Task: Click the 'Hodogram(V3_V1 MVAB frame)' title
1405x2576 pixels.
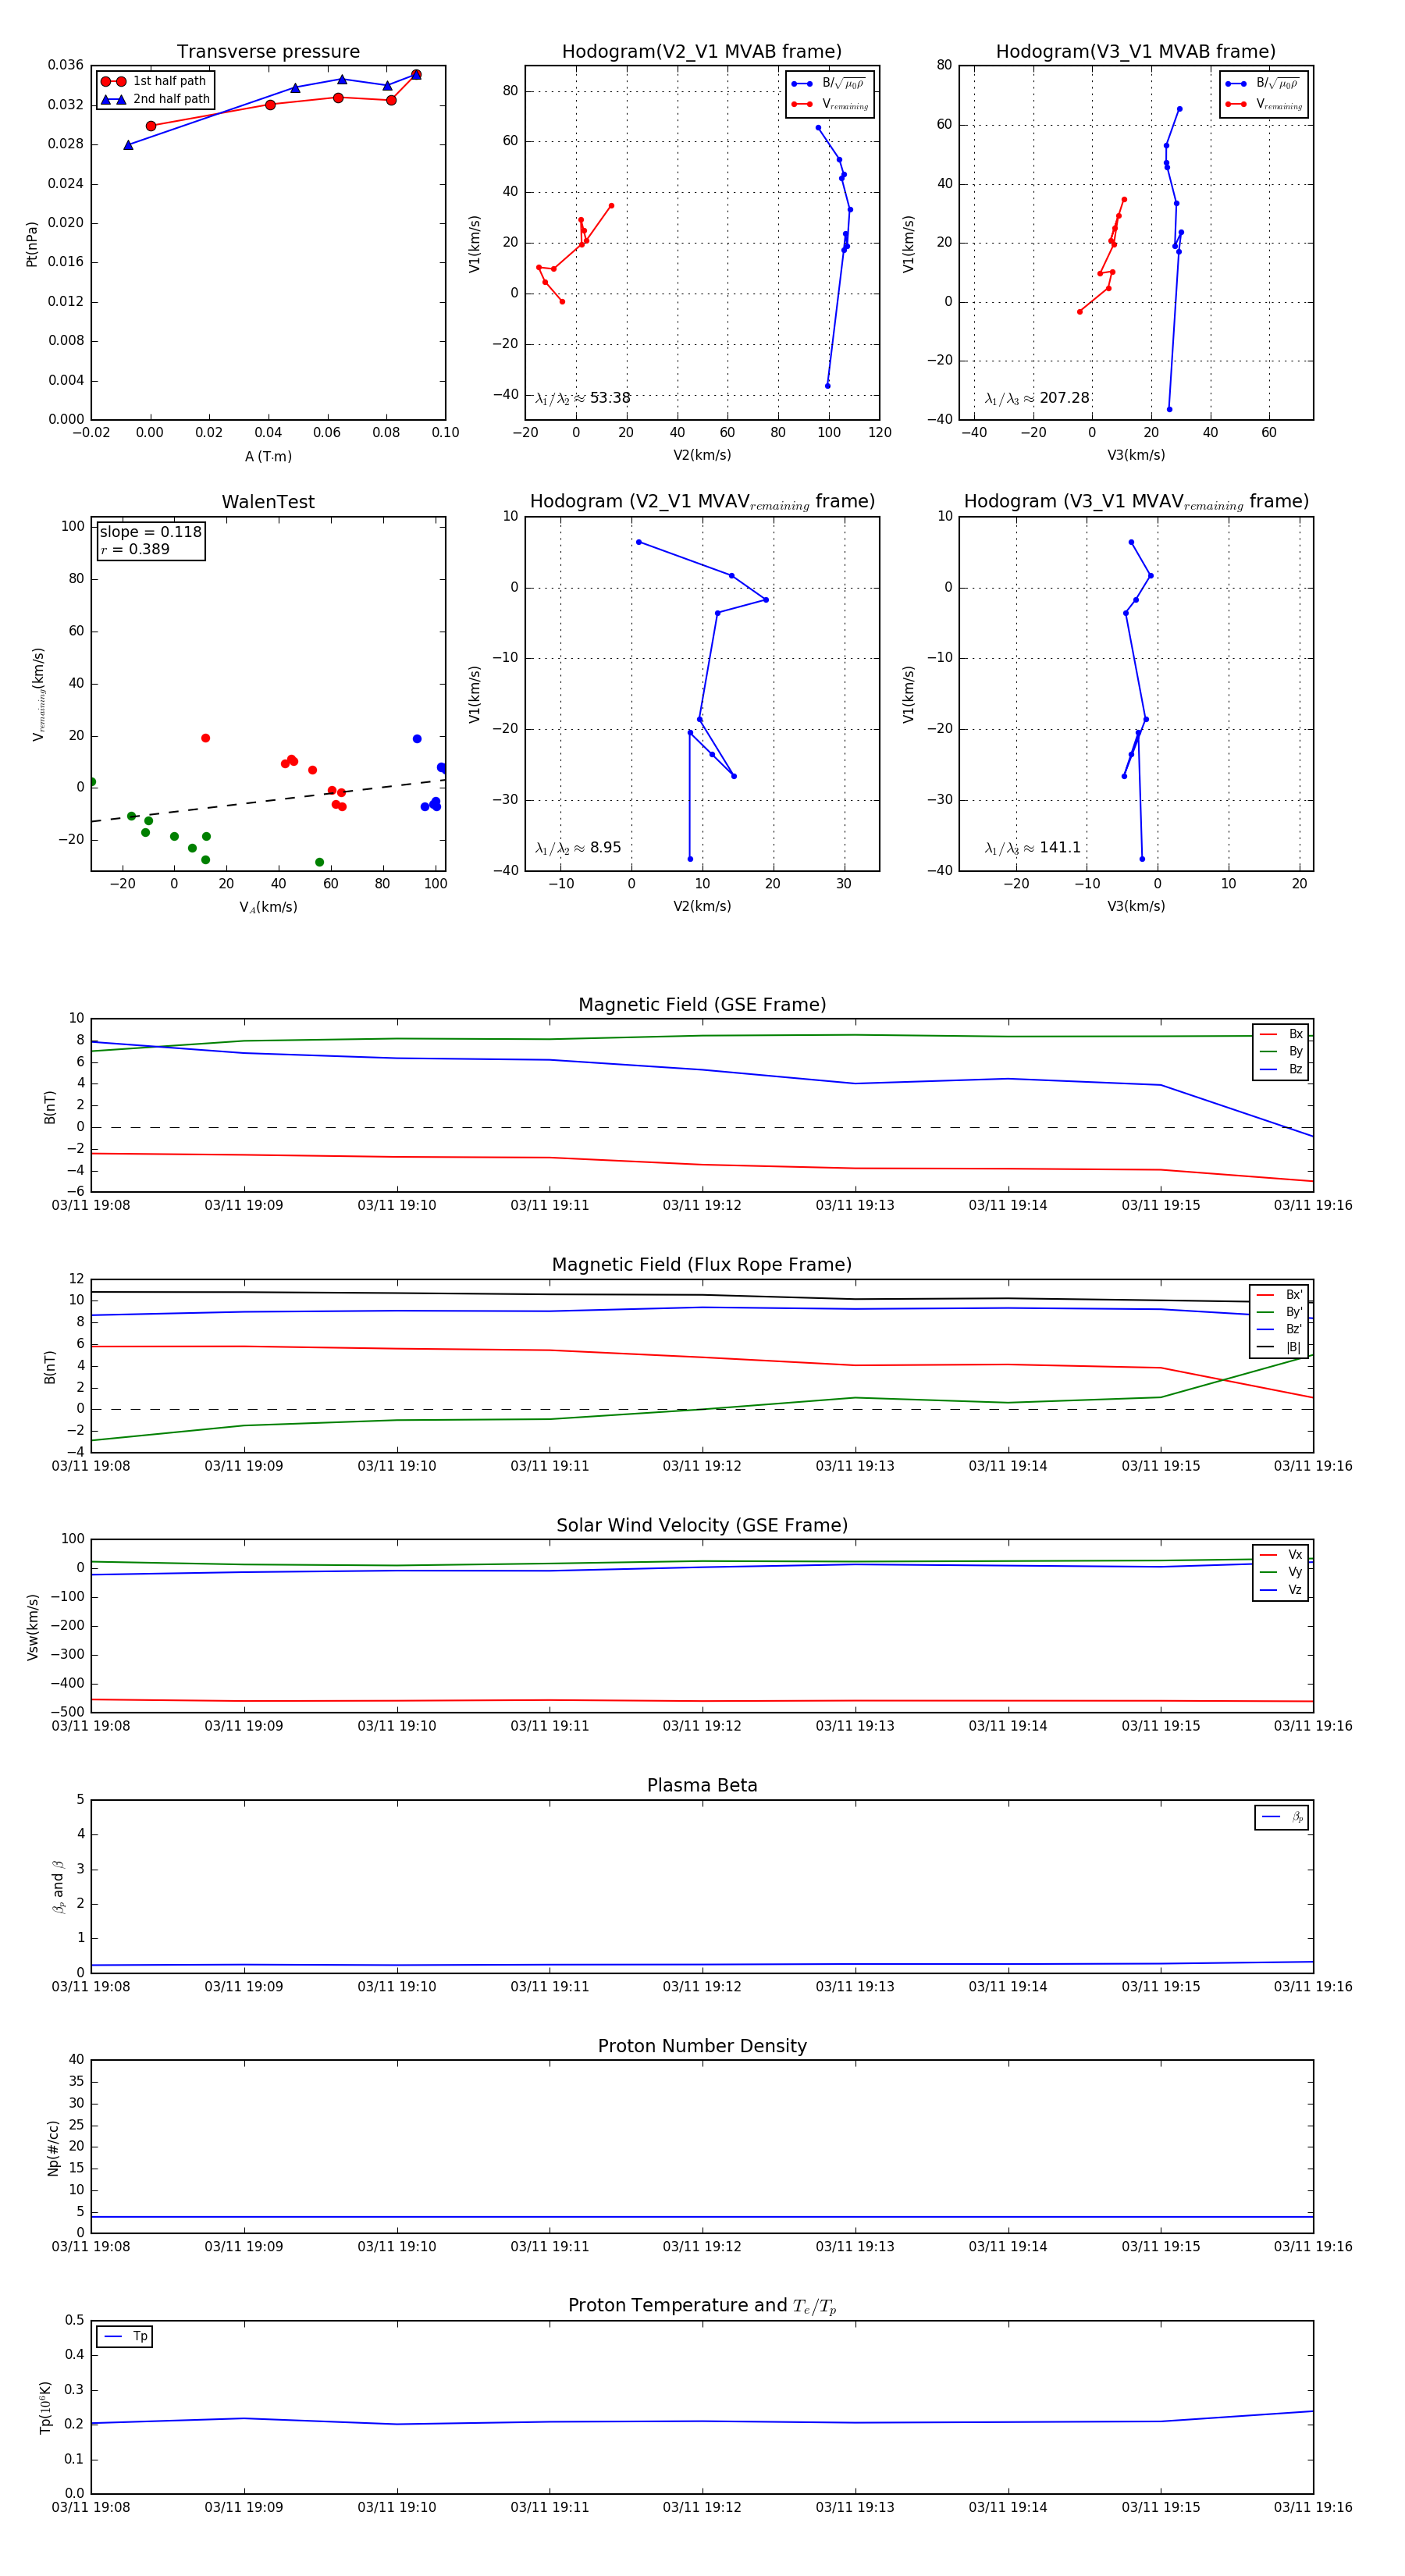Action: click(x=1136, y=52)
